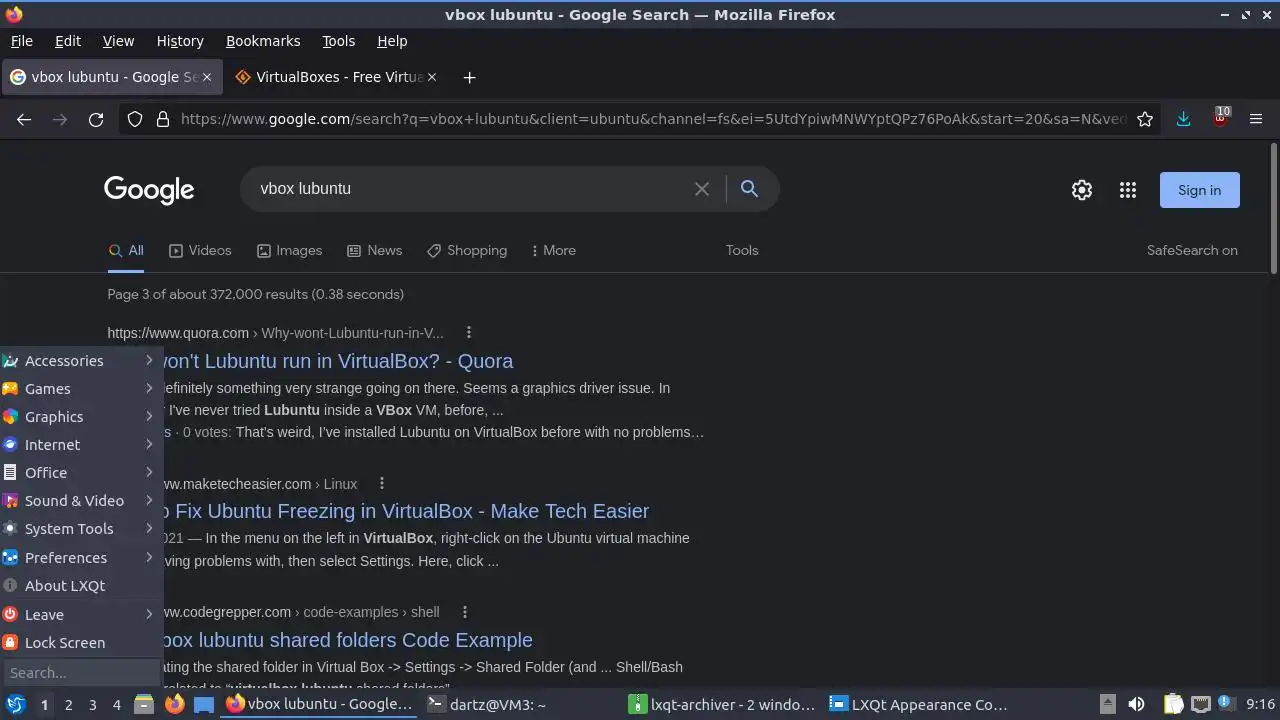Bookmark this page with the star icon

[1145, 119]
